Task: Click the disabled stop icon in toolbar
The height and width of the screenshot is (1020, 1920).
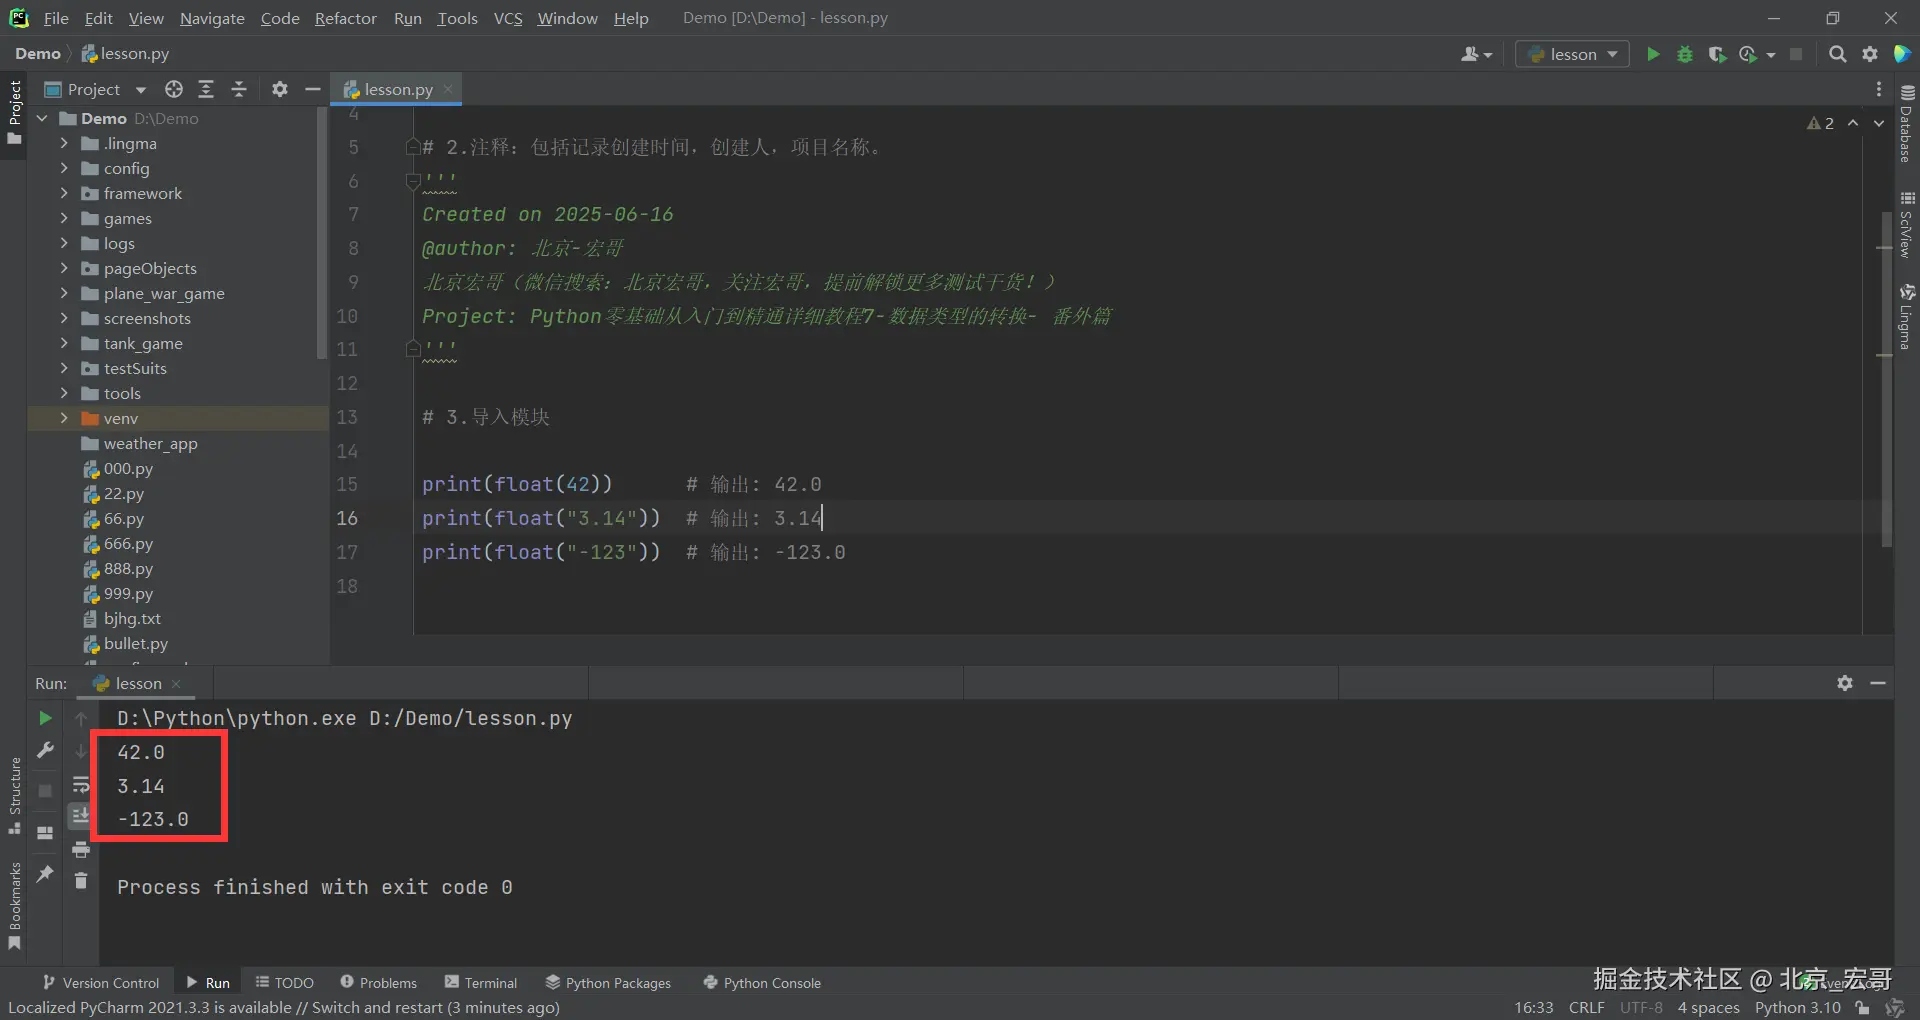Action: [1796, 54]
